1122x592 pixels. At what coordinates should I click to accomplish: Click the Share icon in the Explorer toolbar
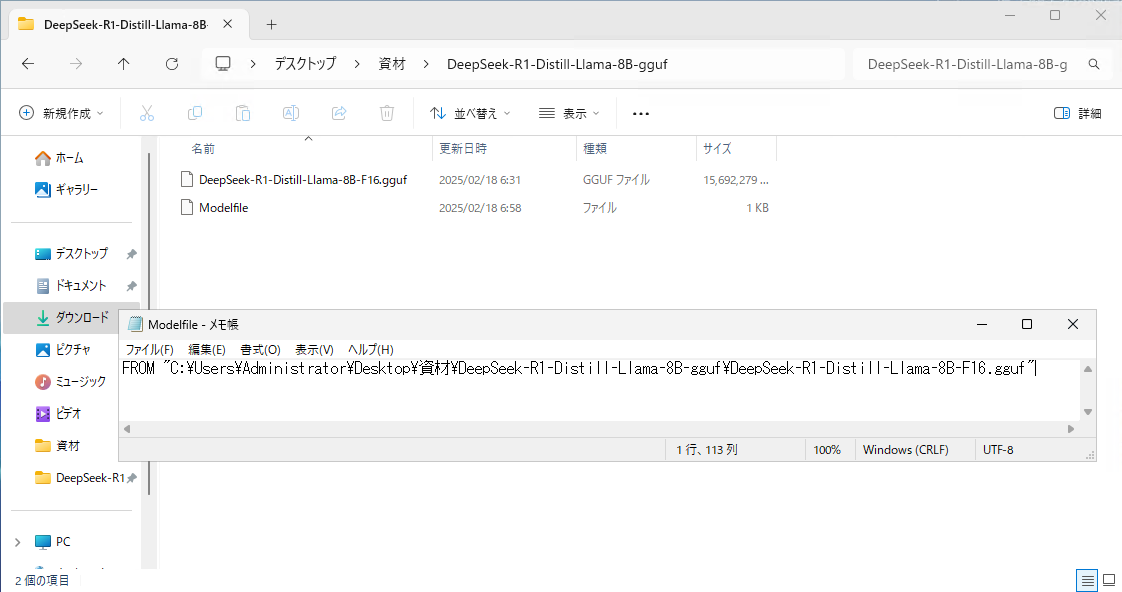pyautogui.click(x=339, y=113)
